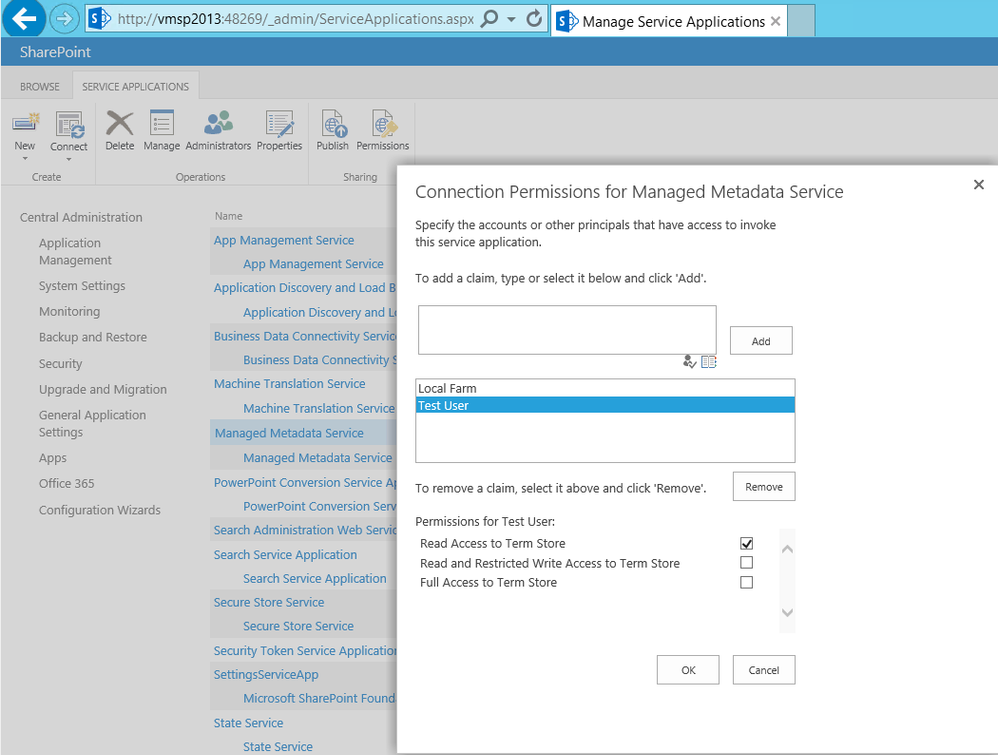
Task: Switch to the BROWSE ribbon tab
Action: point(39,87)
